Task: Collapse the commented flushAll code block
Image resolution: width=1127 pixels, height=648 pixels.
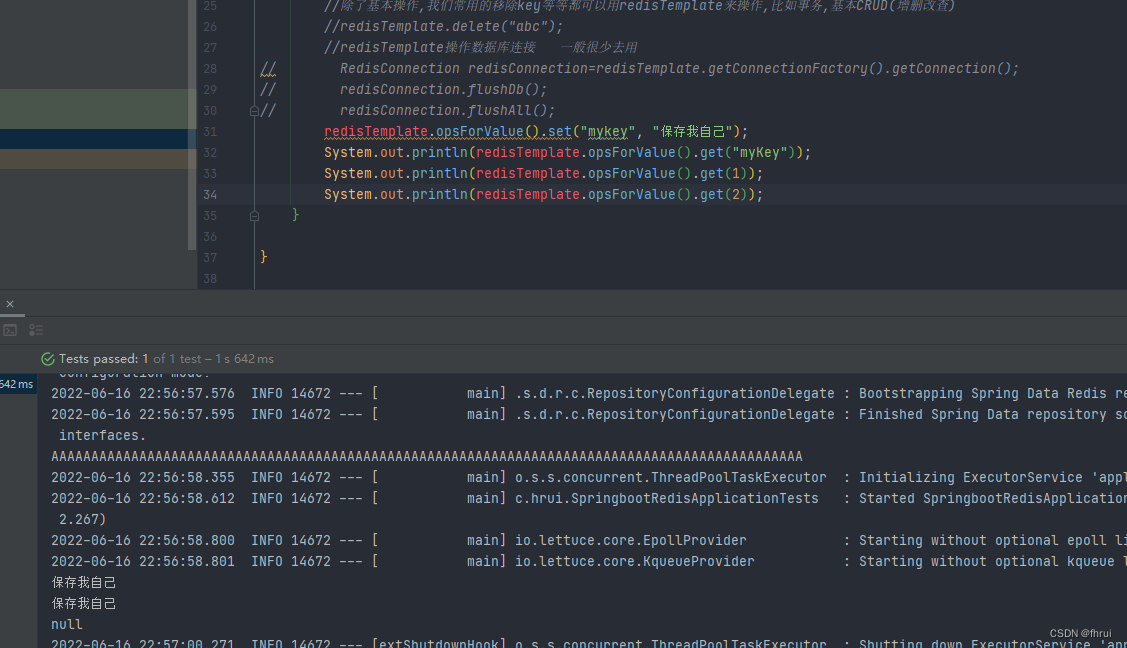Action: 254,110
